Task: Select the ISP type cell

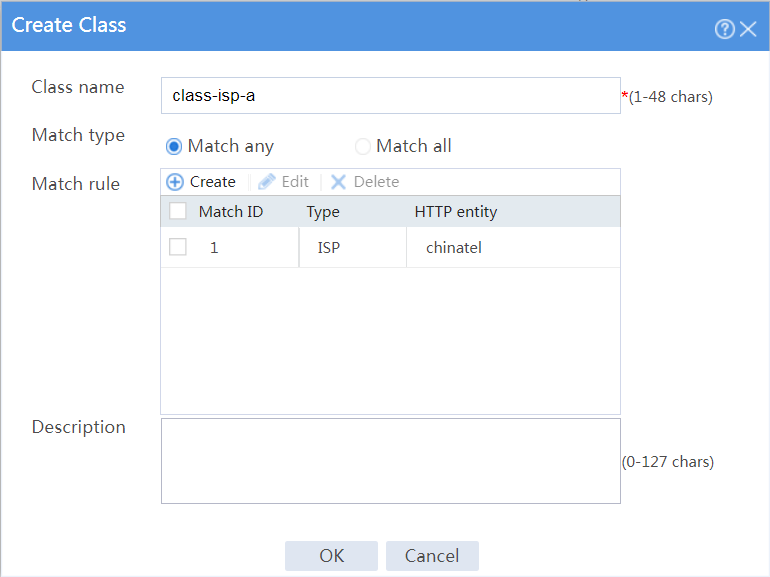Action: [x=353, y=247]
